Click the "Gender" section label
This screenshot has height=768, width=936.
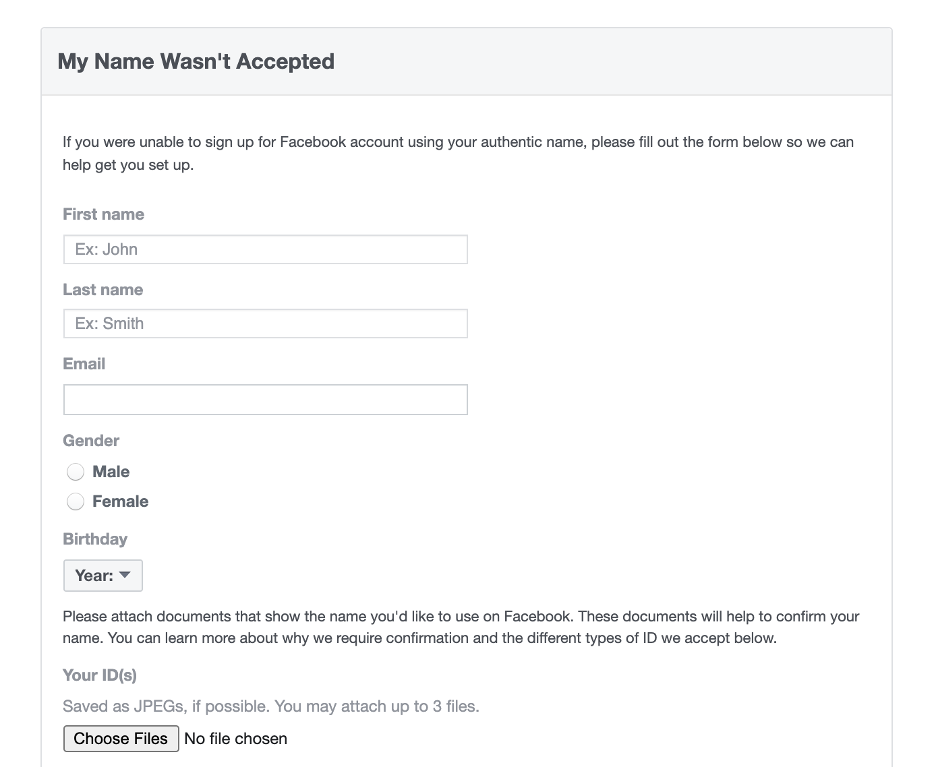coord(91,440)
